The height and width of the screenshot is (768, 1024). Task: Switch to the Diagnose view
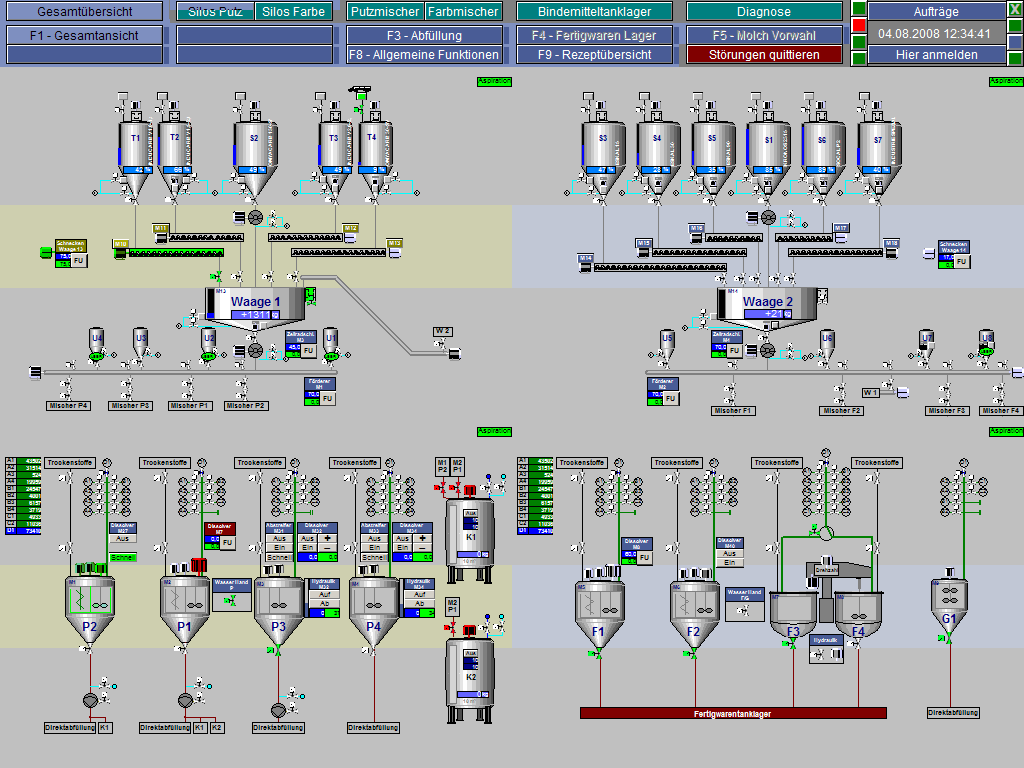coord(763,12)
